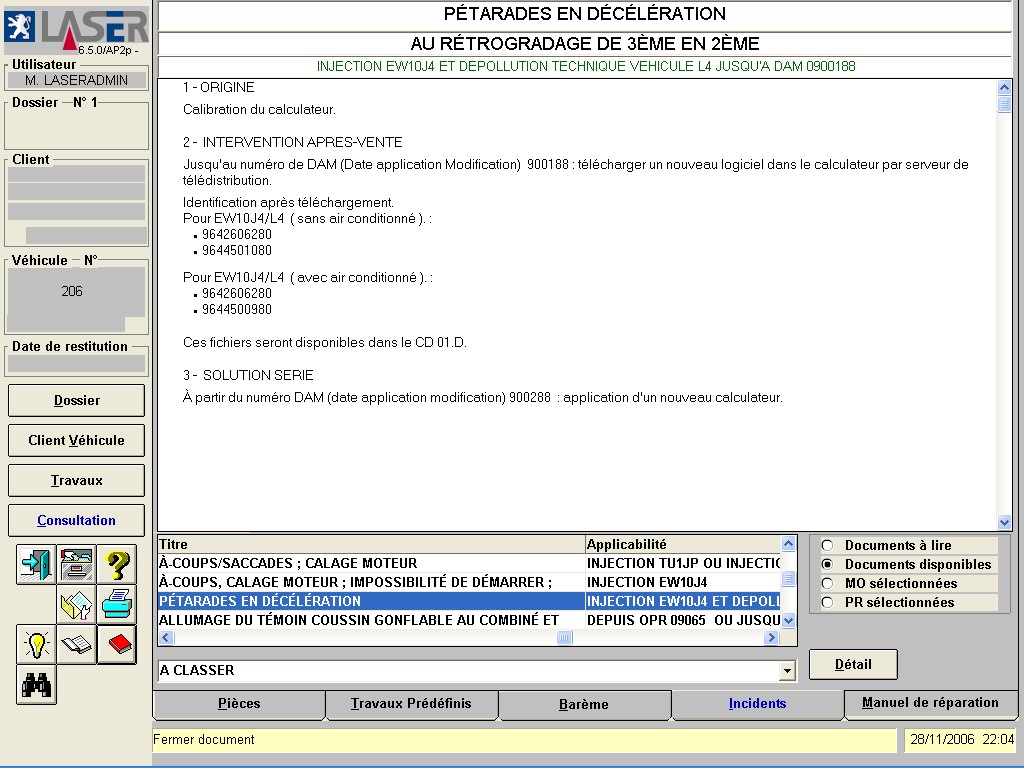The image size is (1024, 768).
Task: Click the number 9644501080 in the document
Action: pyautogui.click(x=236, y=251)
